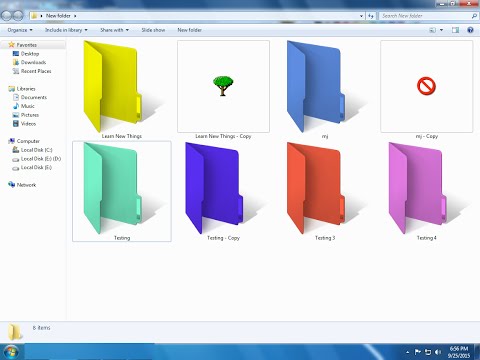480x360 pixels.
Task: Click the mj - Copy name label
Action: (426, 136)
